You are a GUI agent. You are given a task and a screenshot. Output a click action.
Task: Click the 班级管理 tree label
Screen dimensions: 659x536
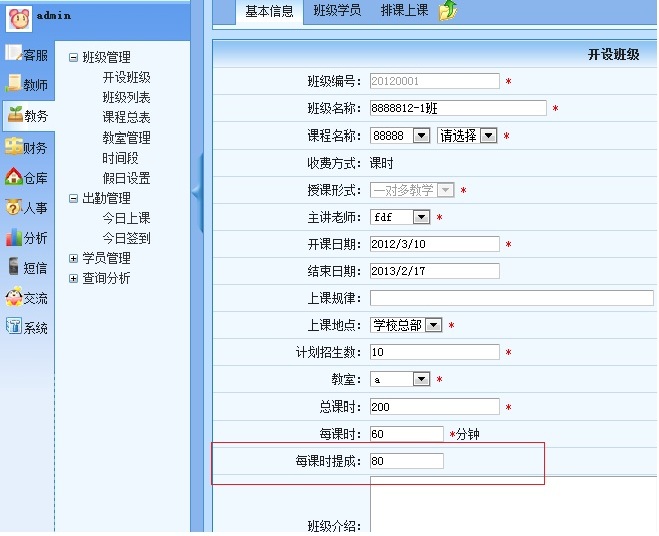(x=106, y=57)
